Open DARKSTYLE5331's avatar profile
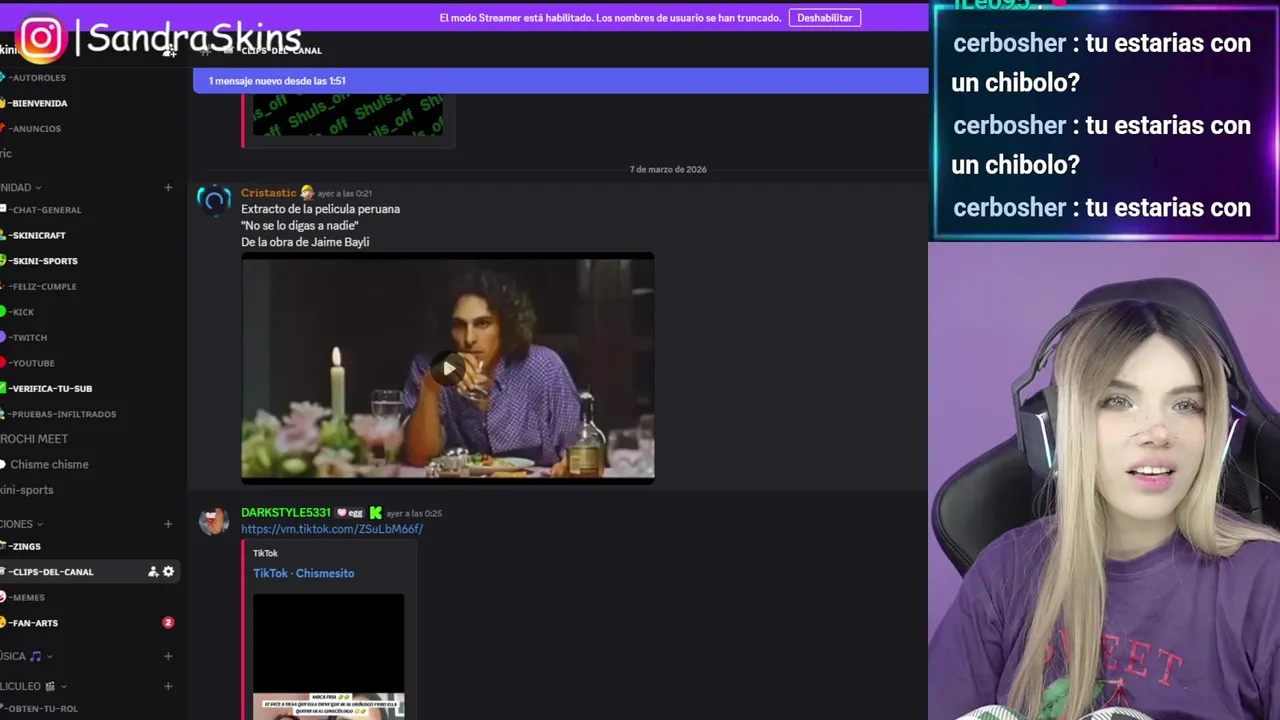Viewport: 1280px width, 720px height. tap(213, 520)
